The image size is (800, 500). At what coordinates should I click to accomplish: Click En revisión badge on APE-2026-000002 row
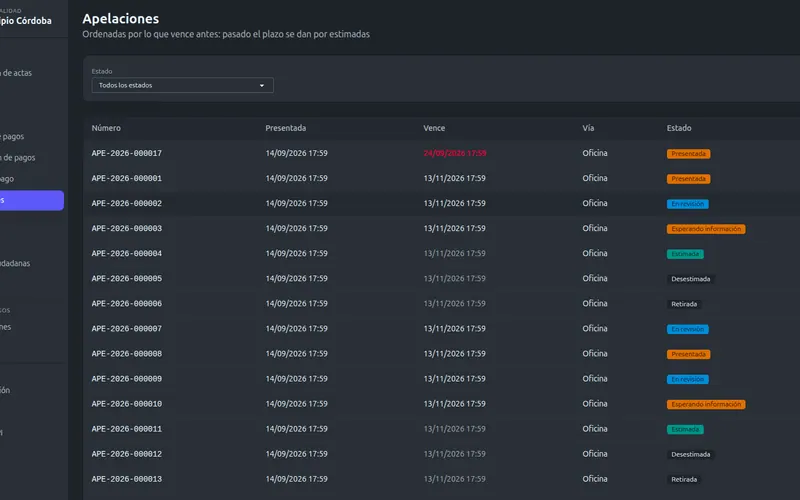click(687, 204)
